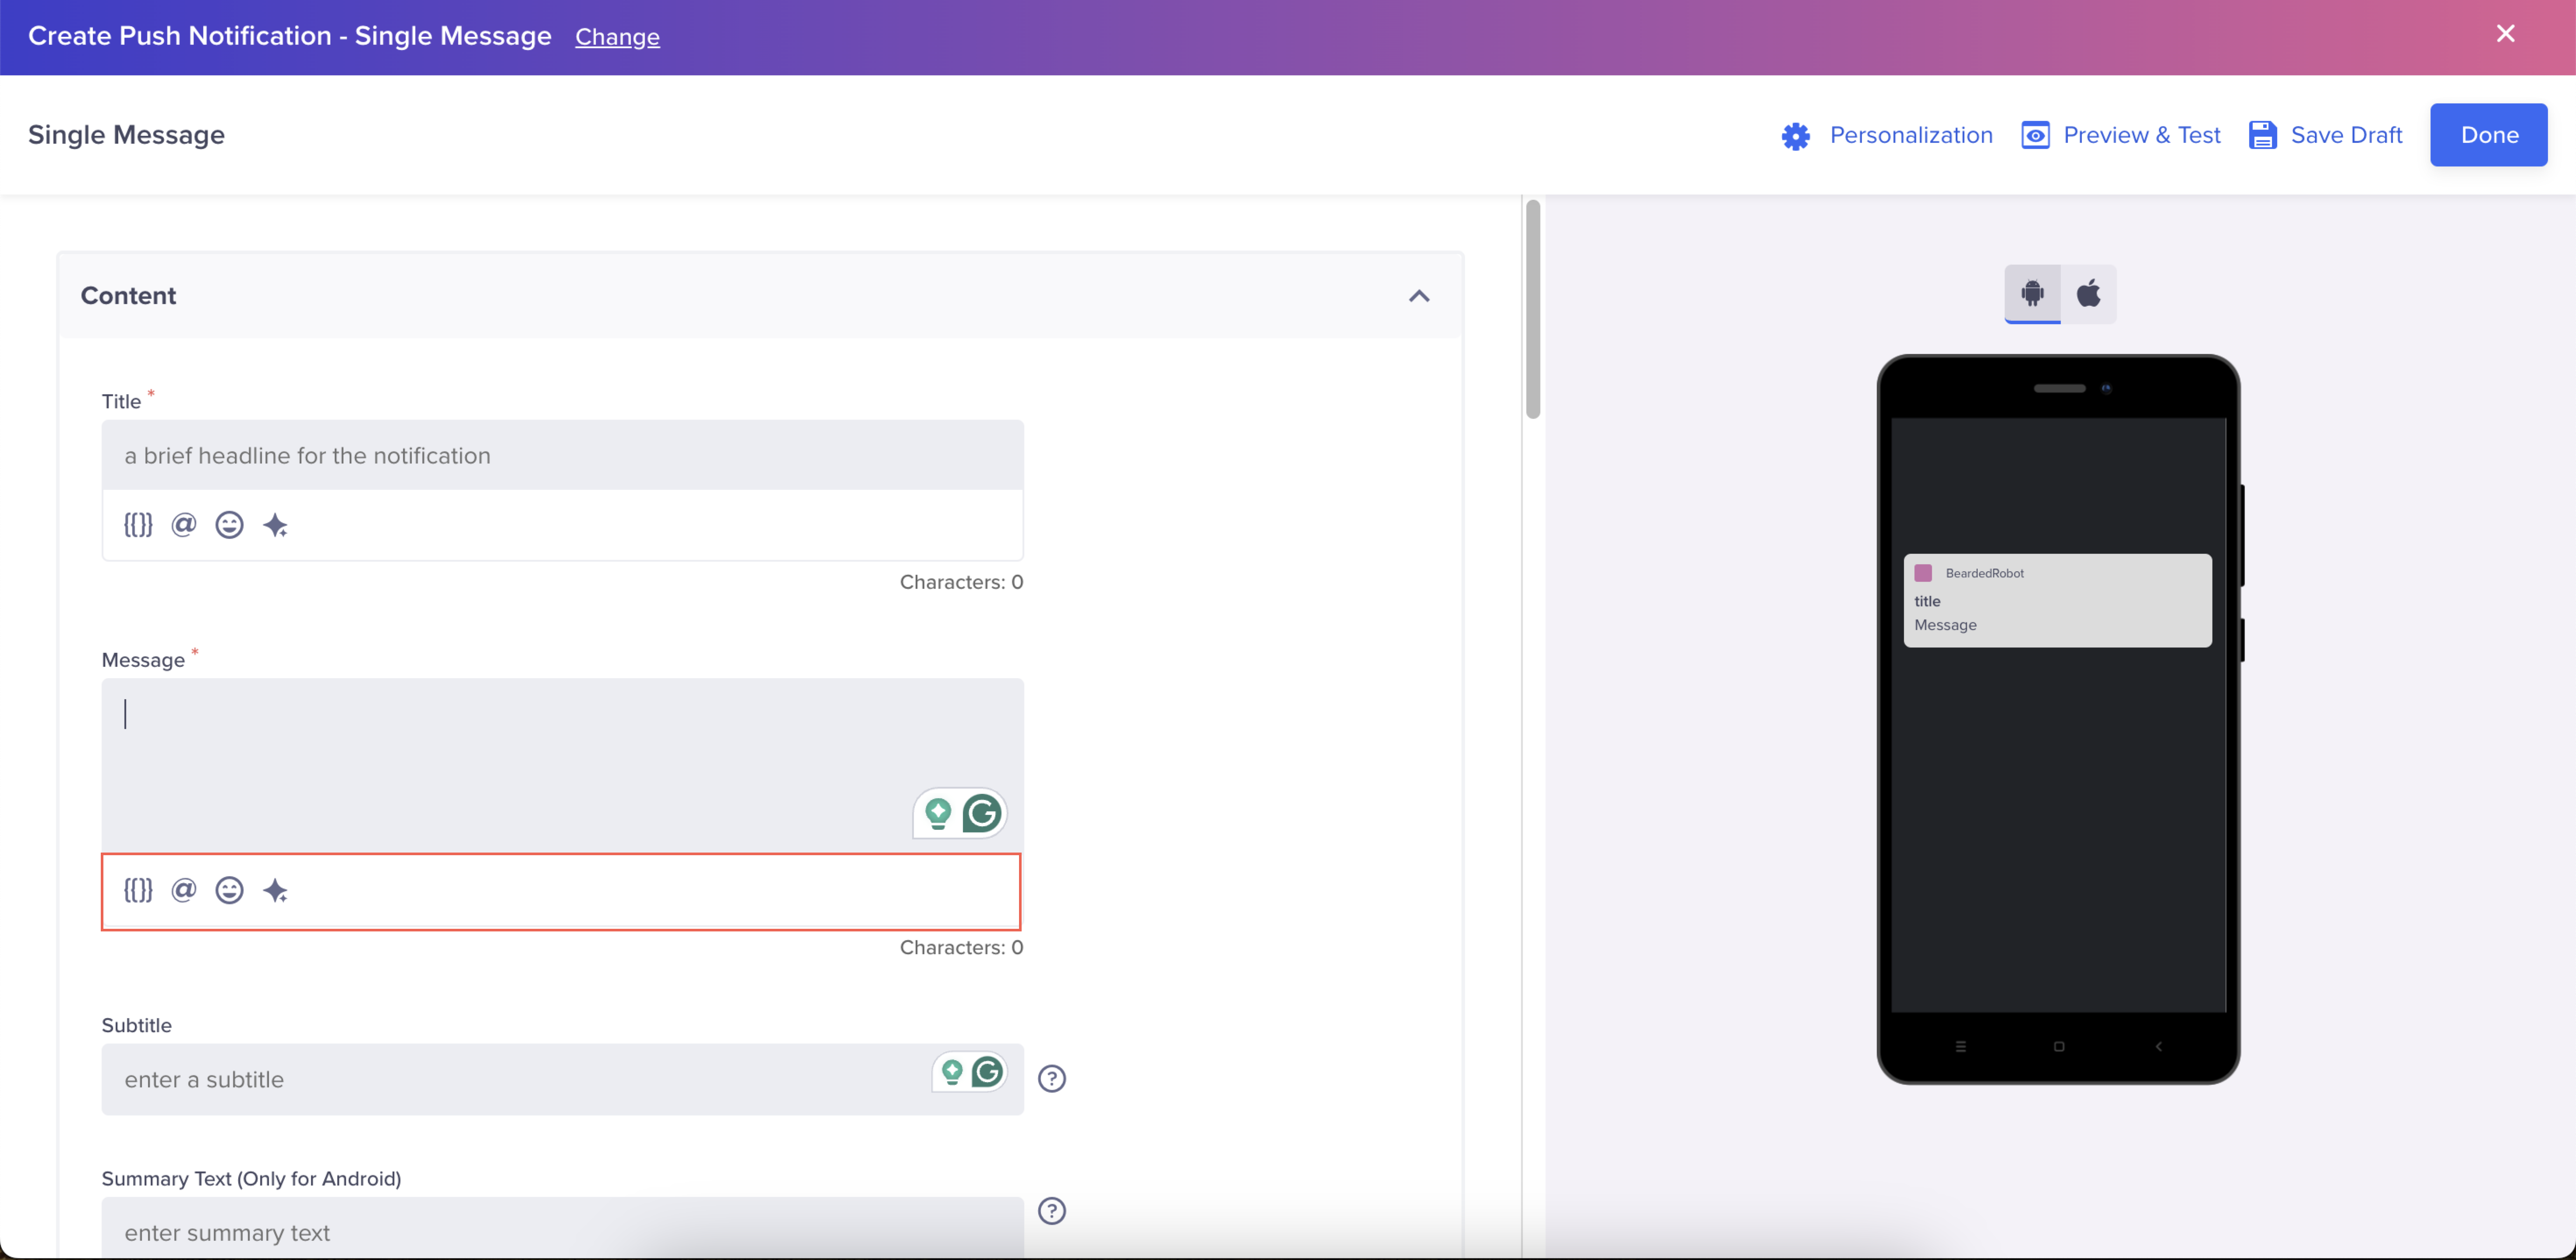
Task: Click the variable/template tag icon in Title
Action: 138,524
